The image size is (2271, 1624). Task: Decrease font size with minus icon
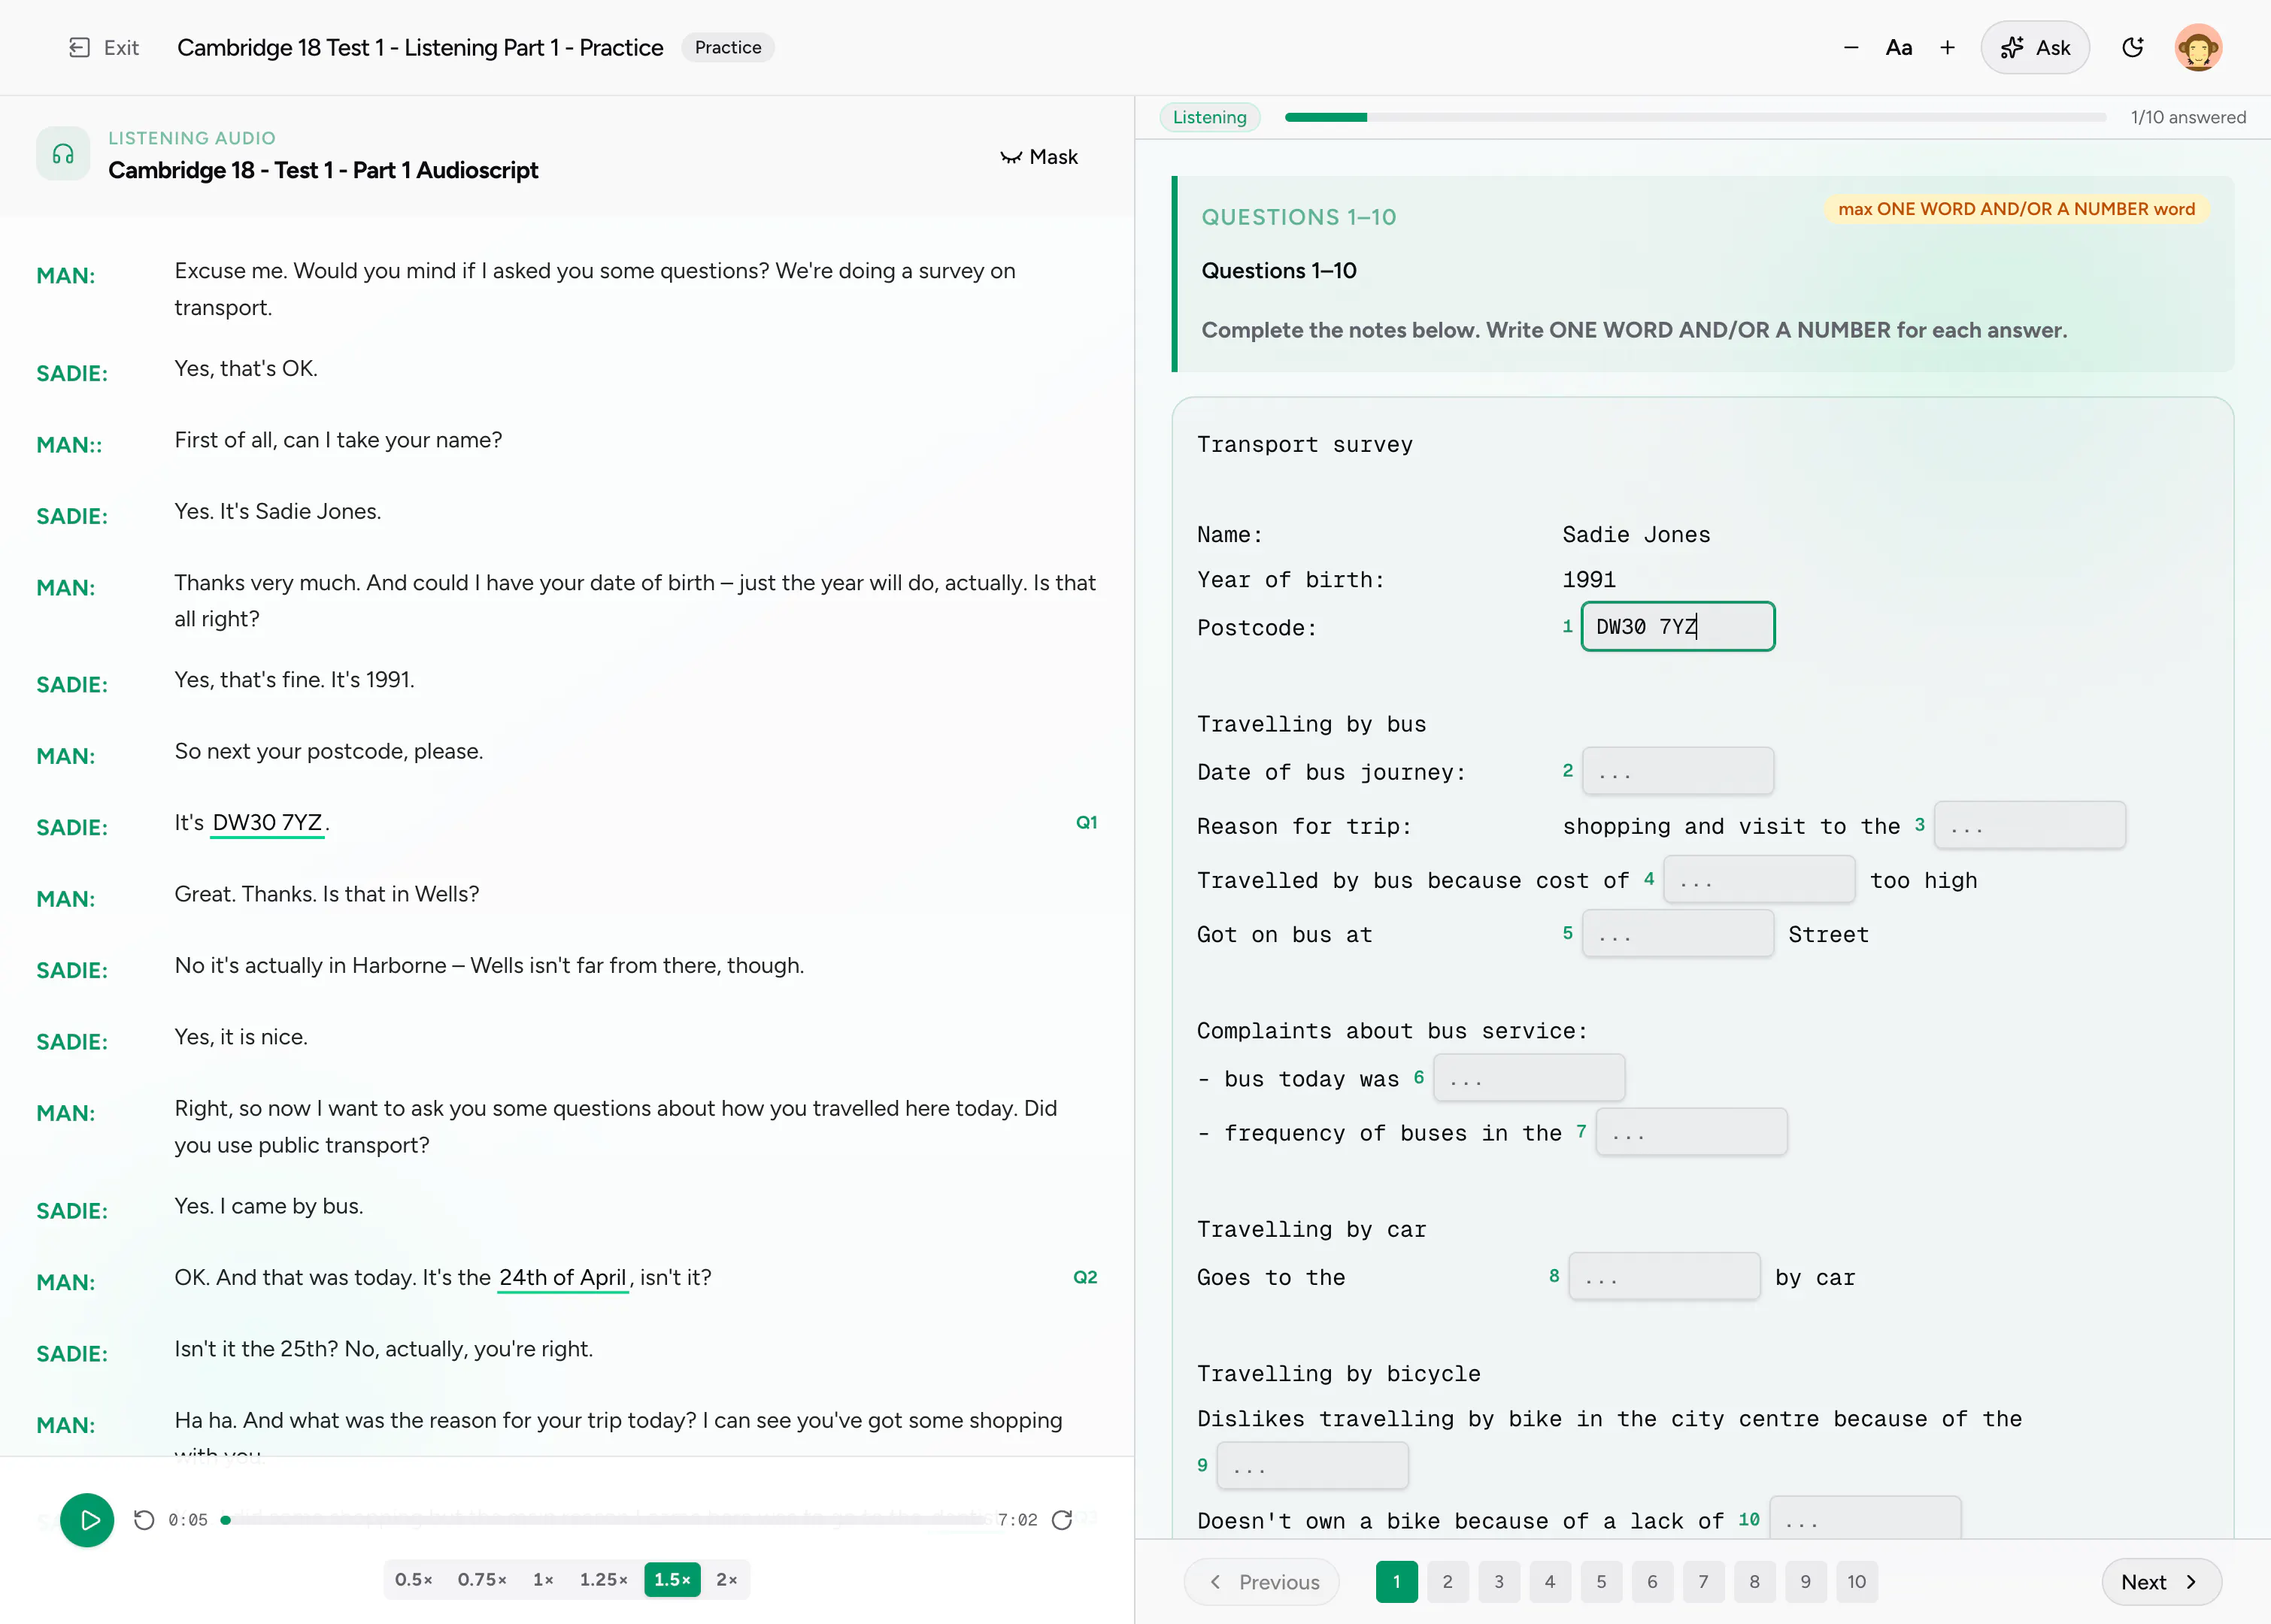click(1851, 47)
